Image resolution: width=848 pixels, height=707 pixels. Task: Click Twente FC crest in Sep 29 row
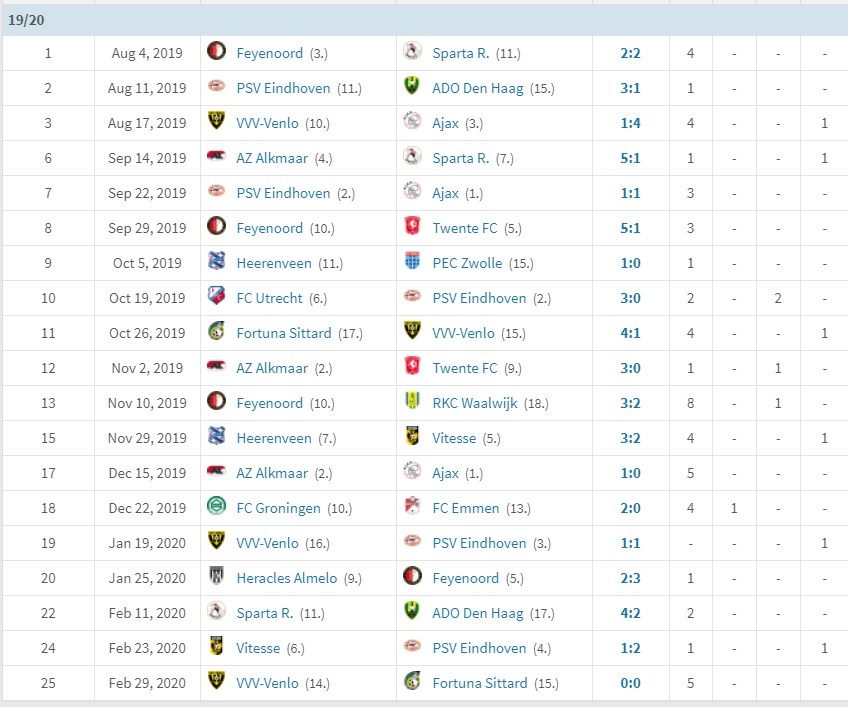click(x=412, y=227)
